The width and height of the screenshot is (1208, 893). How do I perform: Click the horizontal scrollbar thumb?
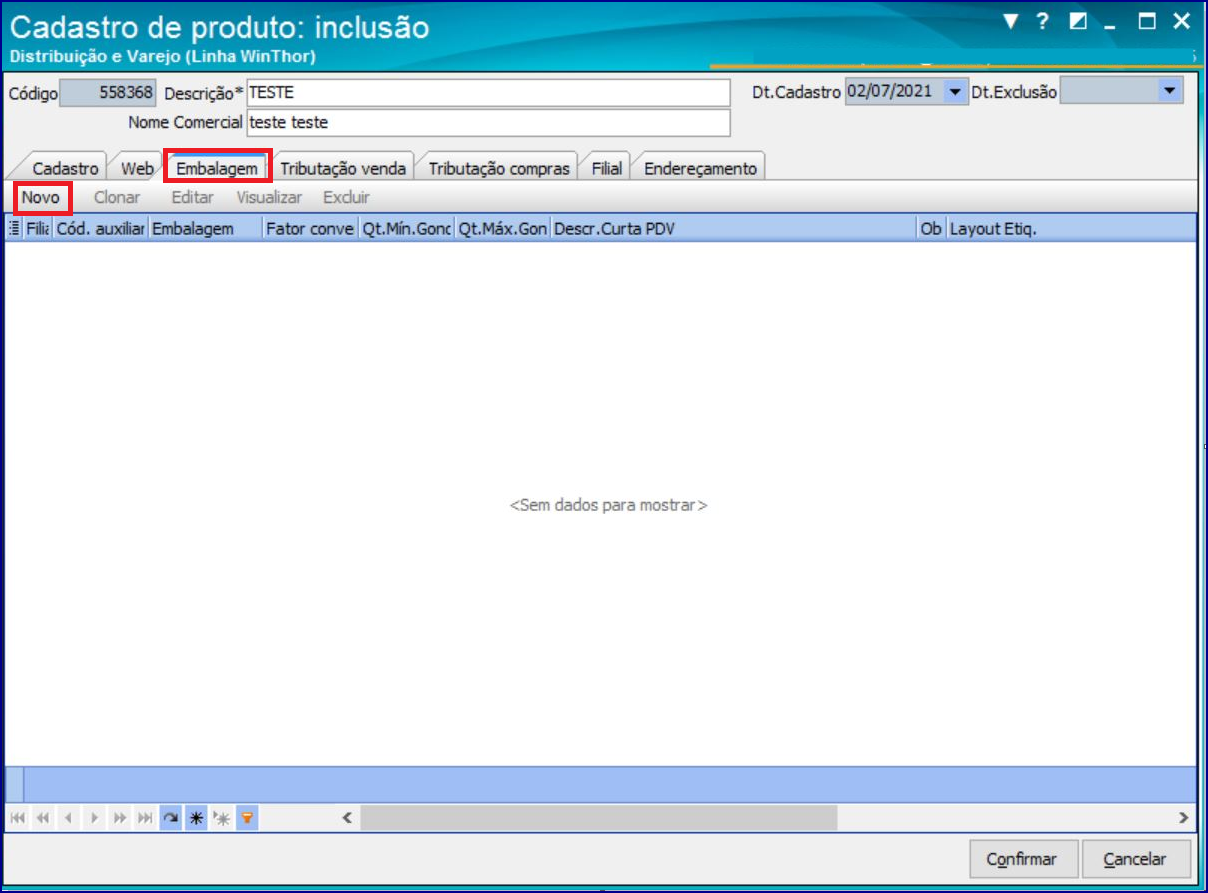tap(598, 818)
